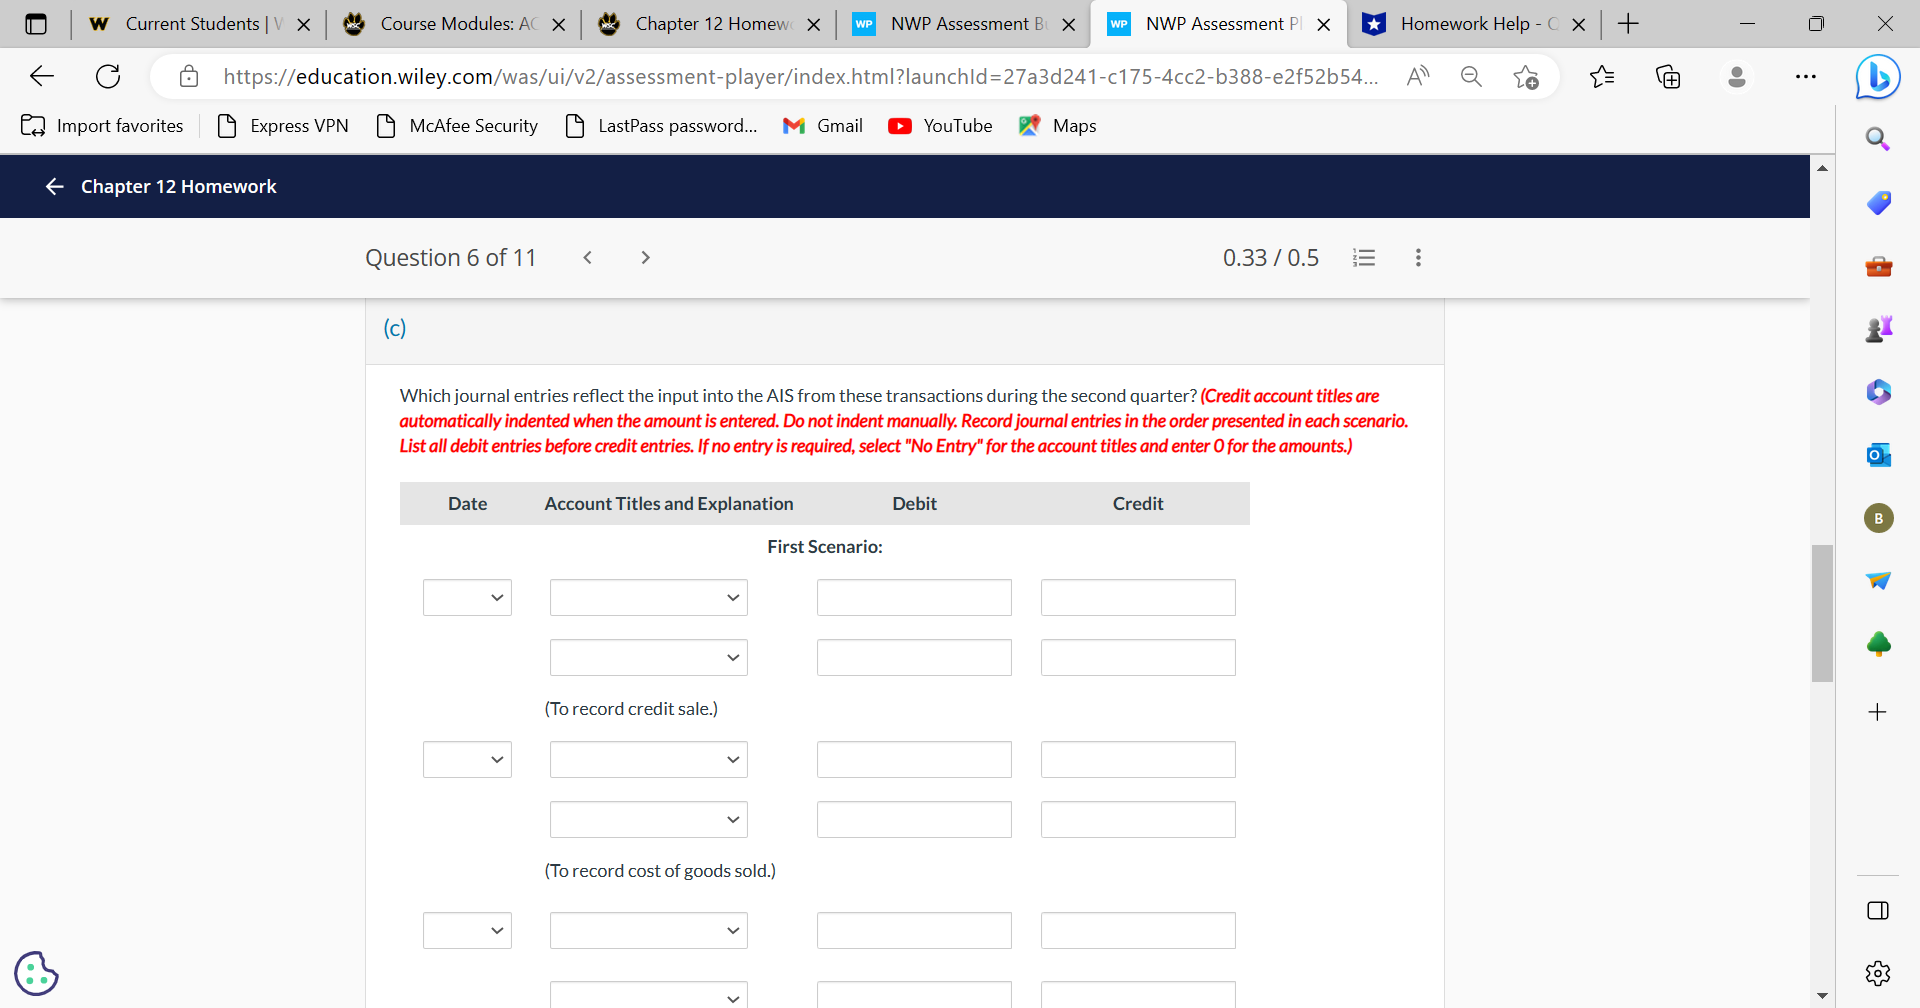The width and height of the screenshot is (1920, 1008).
Task: Activate Read aloud in address bar
Action: [x=1418, y=76]
